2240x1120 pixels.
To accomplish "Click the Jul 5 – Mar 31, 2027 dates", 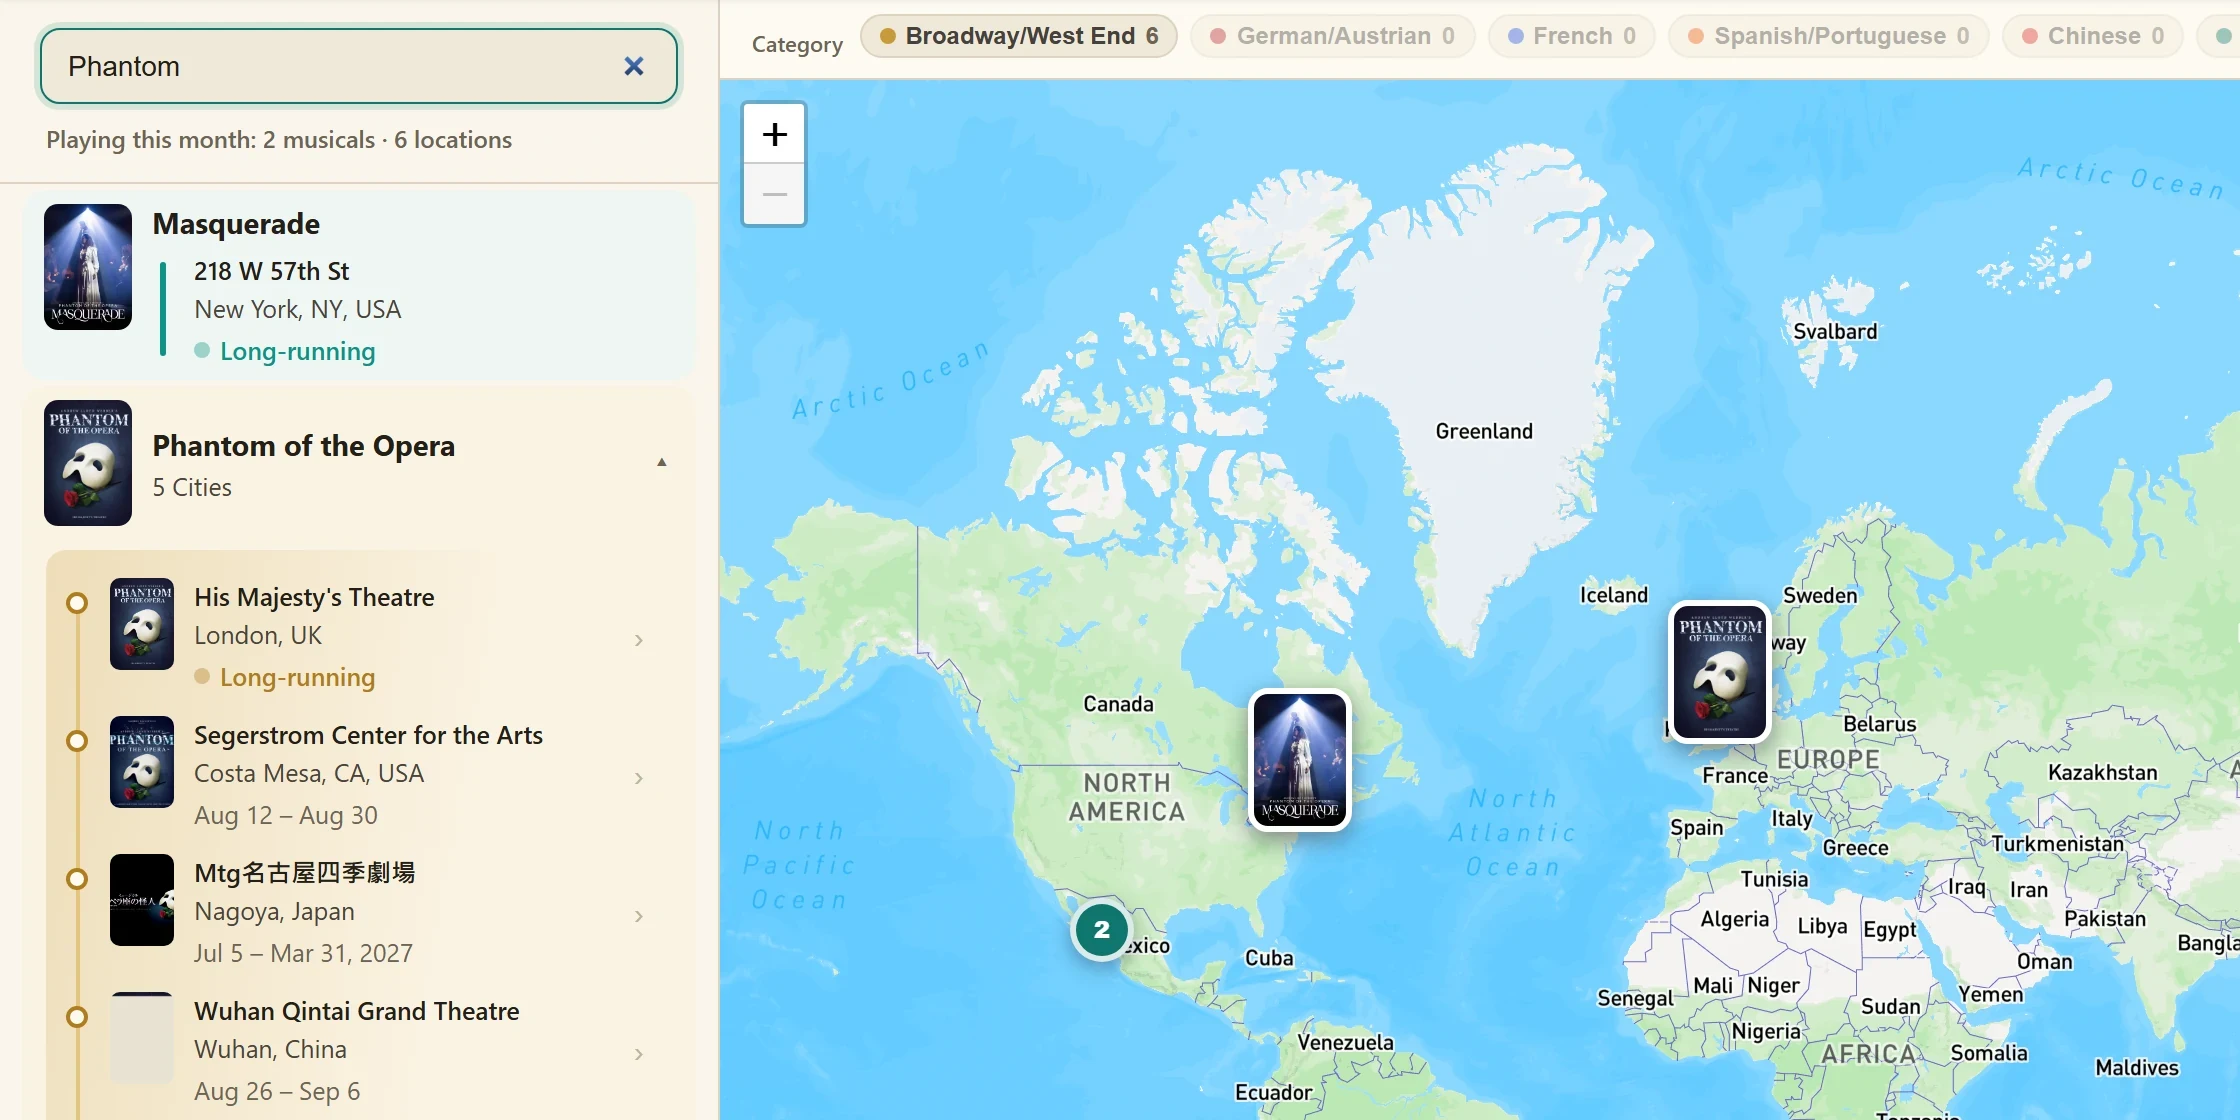I will point(303,953).
